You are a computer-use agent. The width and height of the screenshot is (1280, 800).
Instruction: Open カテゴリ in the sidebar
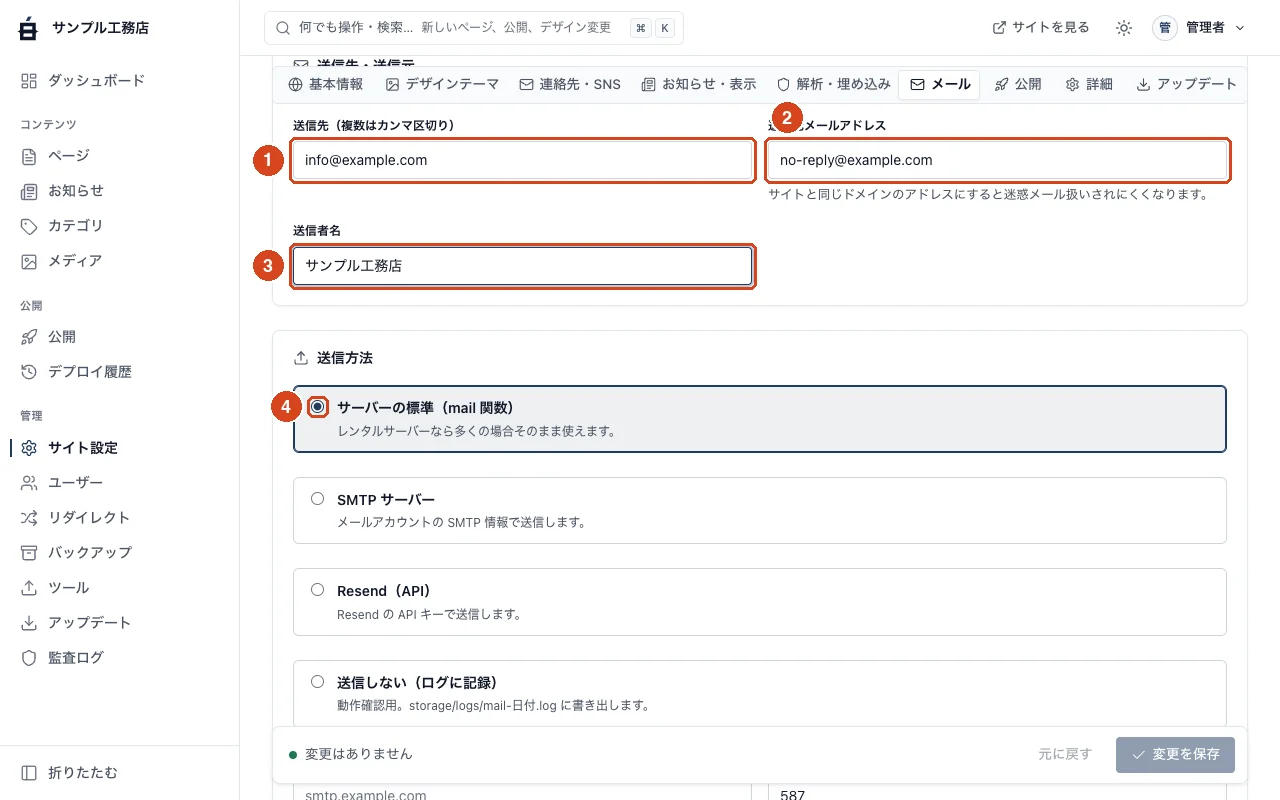point(120,226)
